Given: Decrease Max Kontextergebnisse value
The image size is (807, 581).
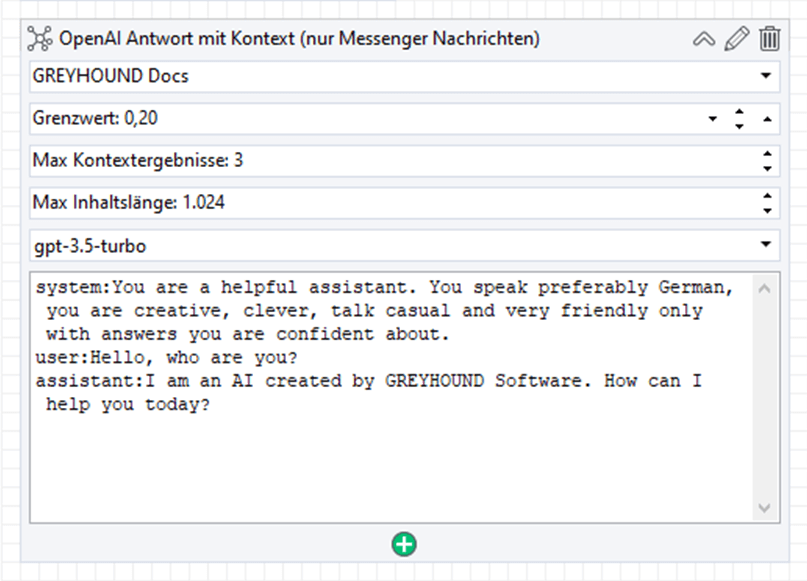Looking at the screenshot, I should tap(767, 168).
